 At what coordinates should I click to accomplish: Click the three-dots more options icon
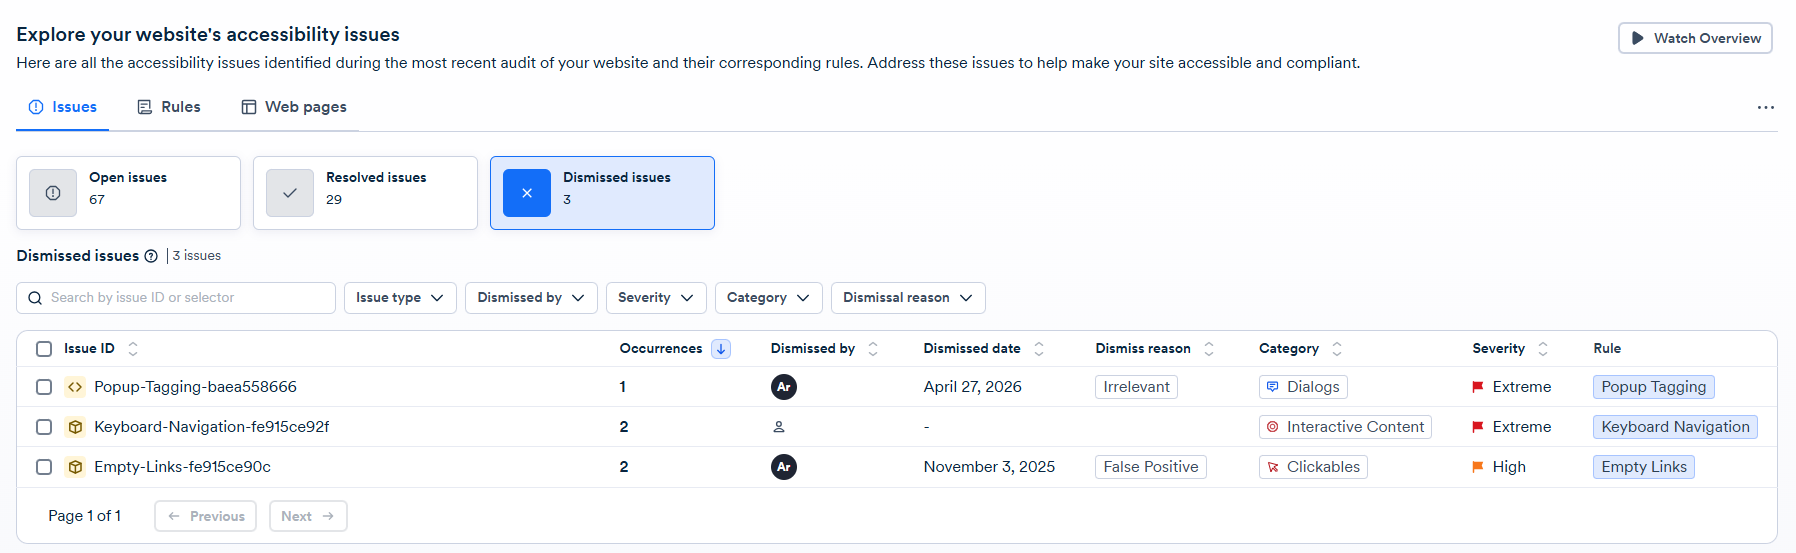click(1765, 107)
